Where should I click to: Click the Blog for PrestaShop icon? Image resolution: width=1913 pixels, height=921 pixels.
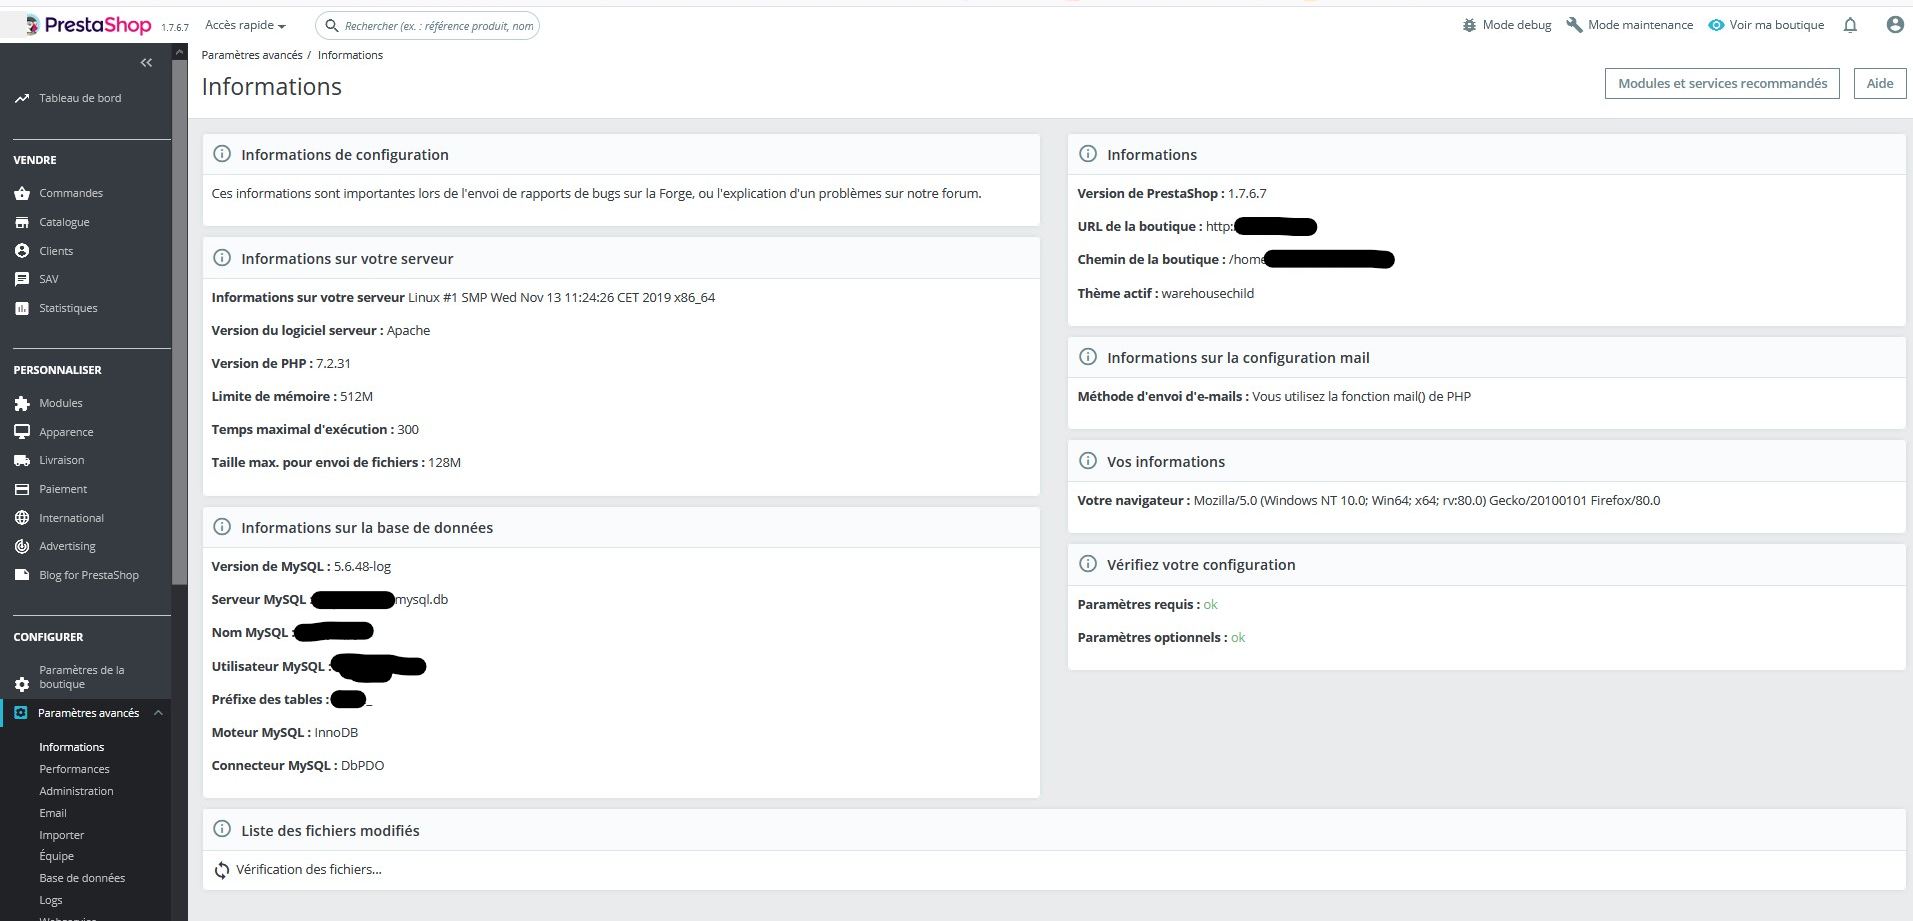[x=22, y=575]
